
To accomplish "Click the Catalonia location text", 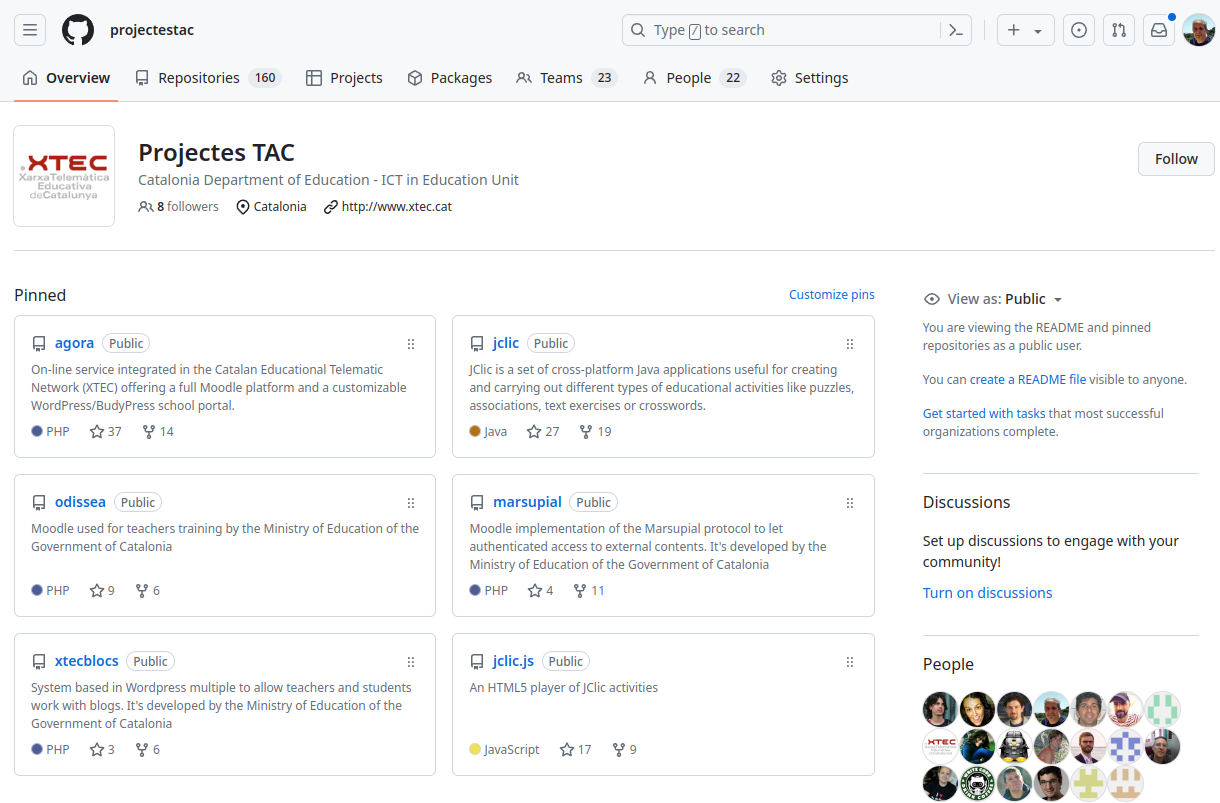I will pos(280,207).
